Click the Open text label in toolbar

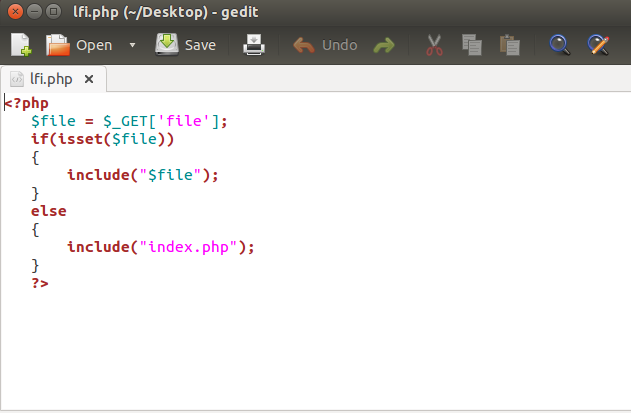point(94,45)
